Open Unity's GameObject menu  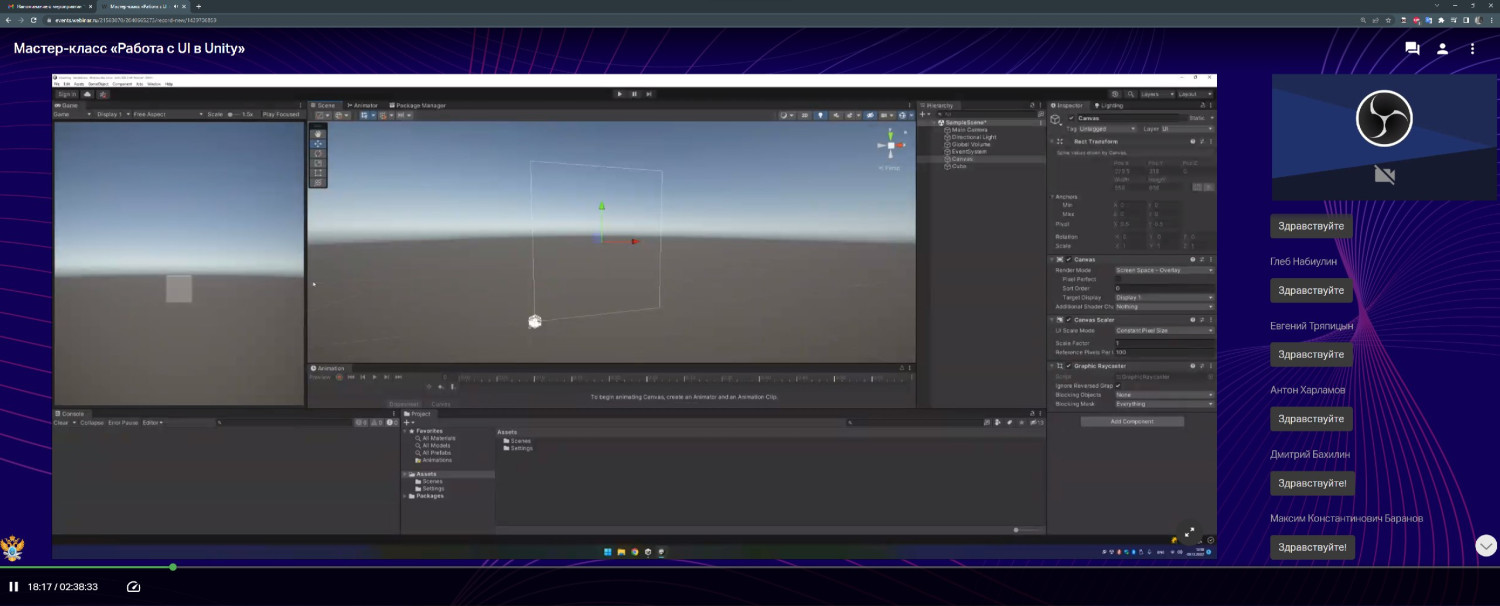click(x=98, y=84)
